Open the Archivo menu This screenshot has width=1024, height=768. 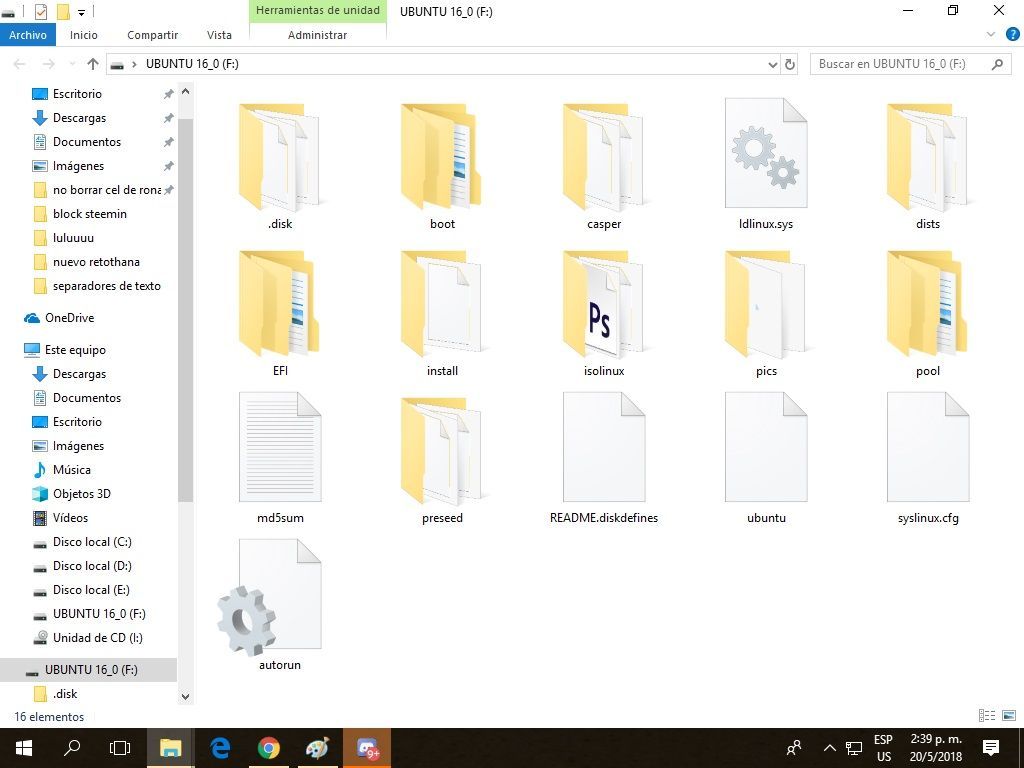[27, 35]
